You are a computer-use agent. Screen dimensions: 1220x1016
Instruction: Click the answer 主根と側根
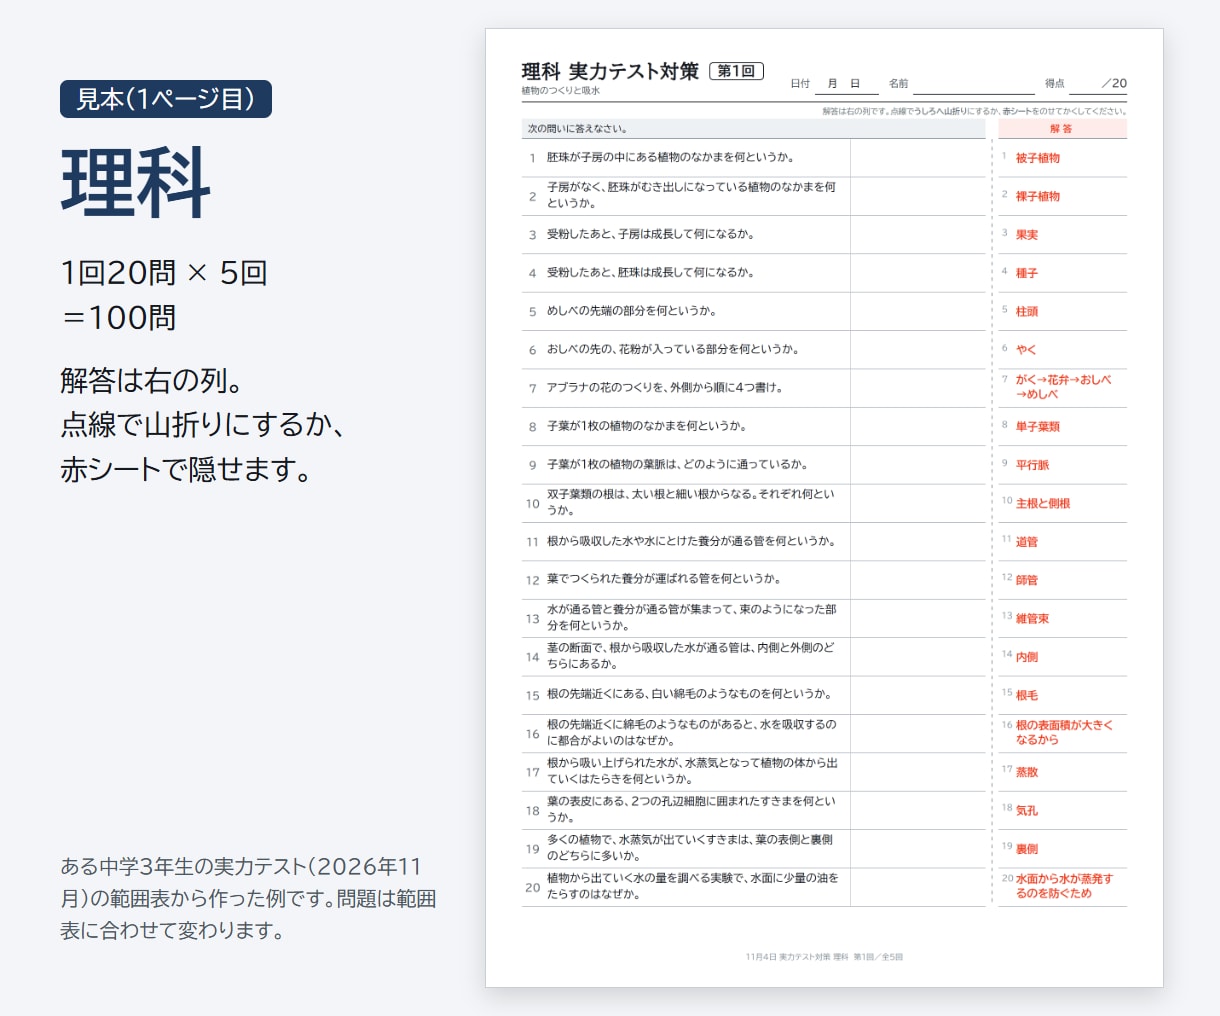(x=1043, y=504)
